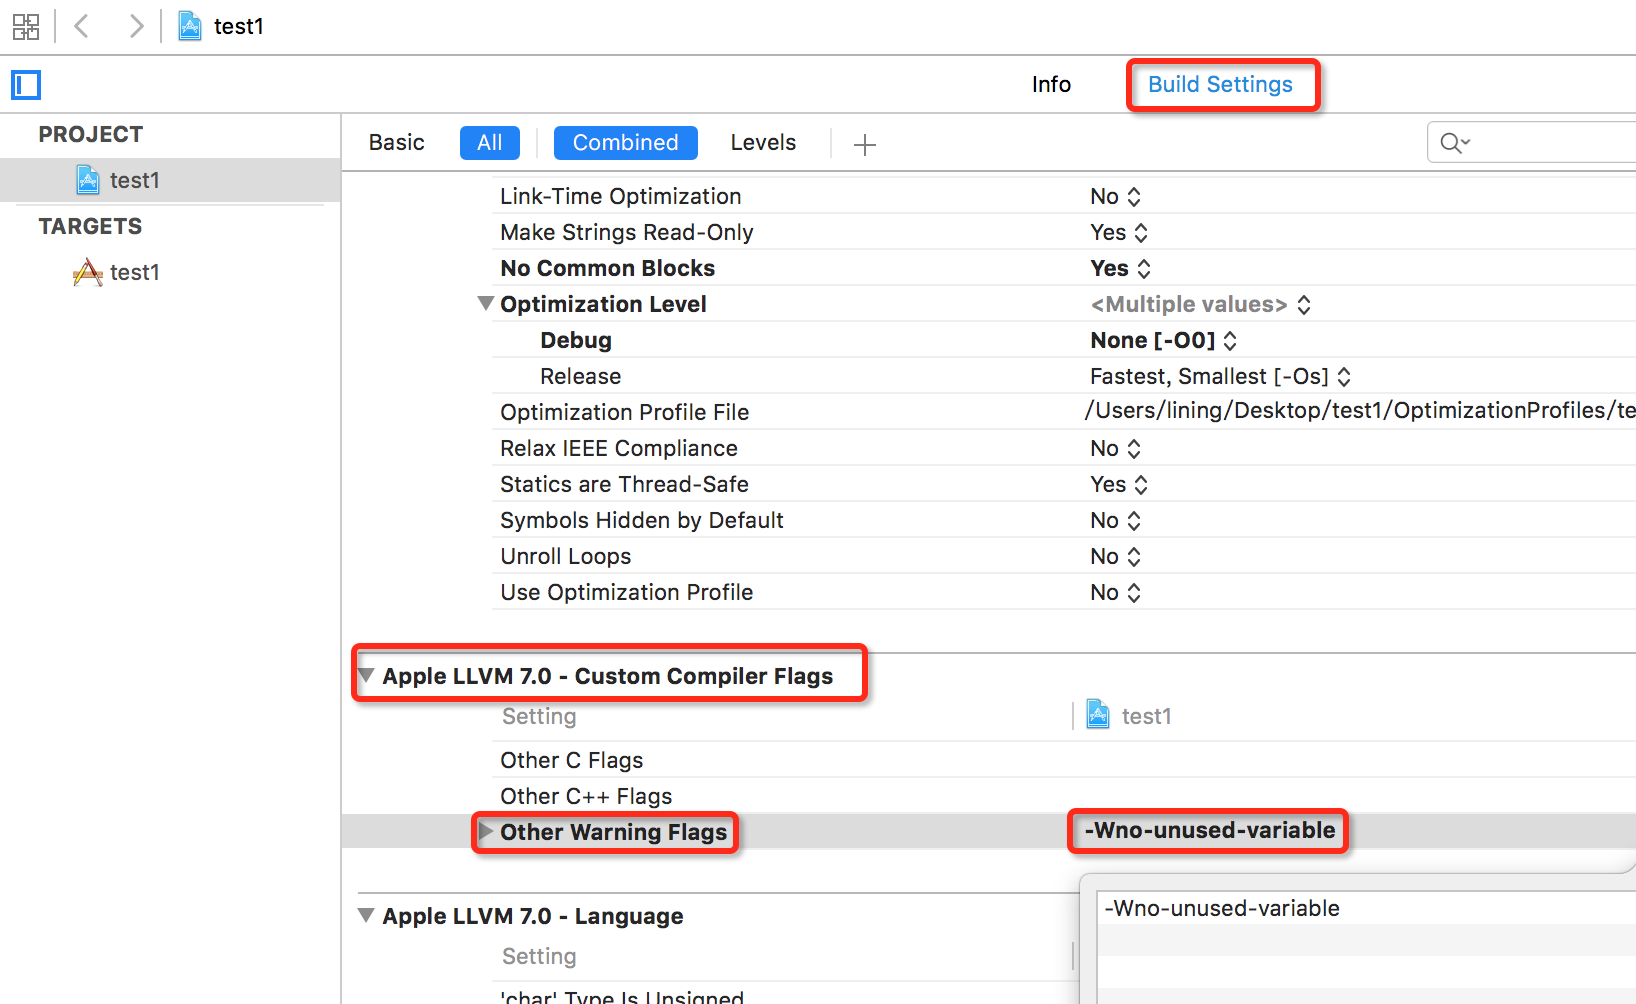Switch to the Info tab

tap(1051, 85)
